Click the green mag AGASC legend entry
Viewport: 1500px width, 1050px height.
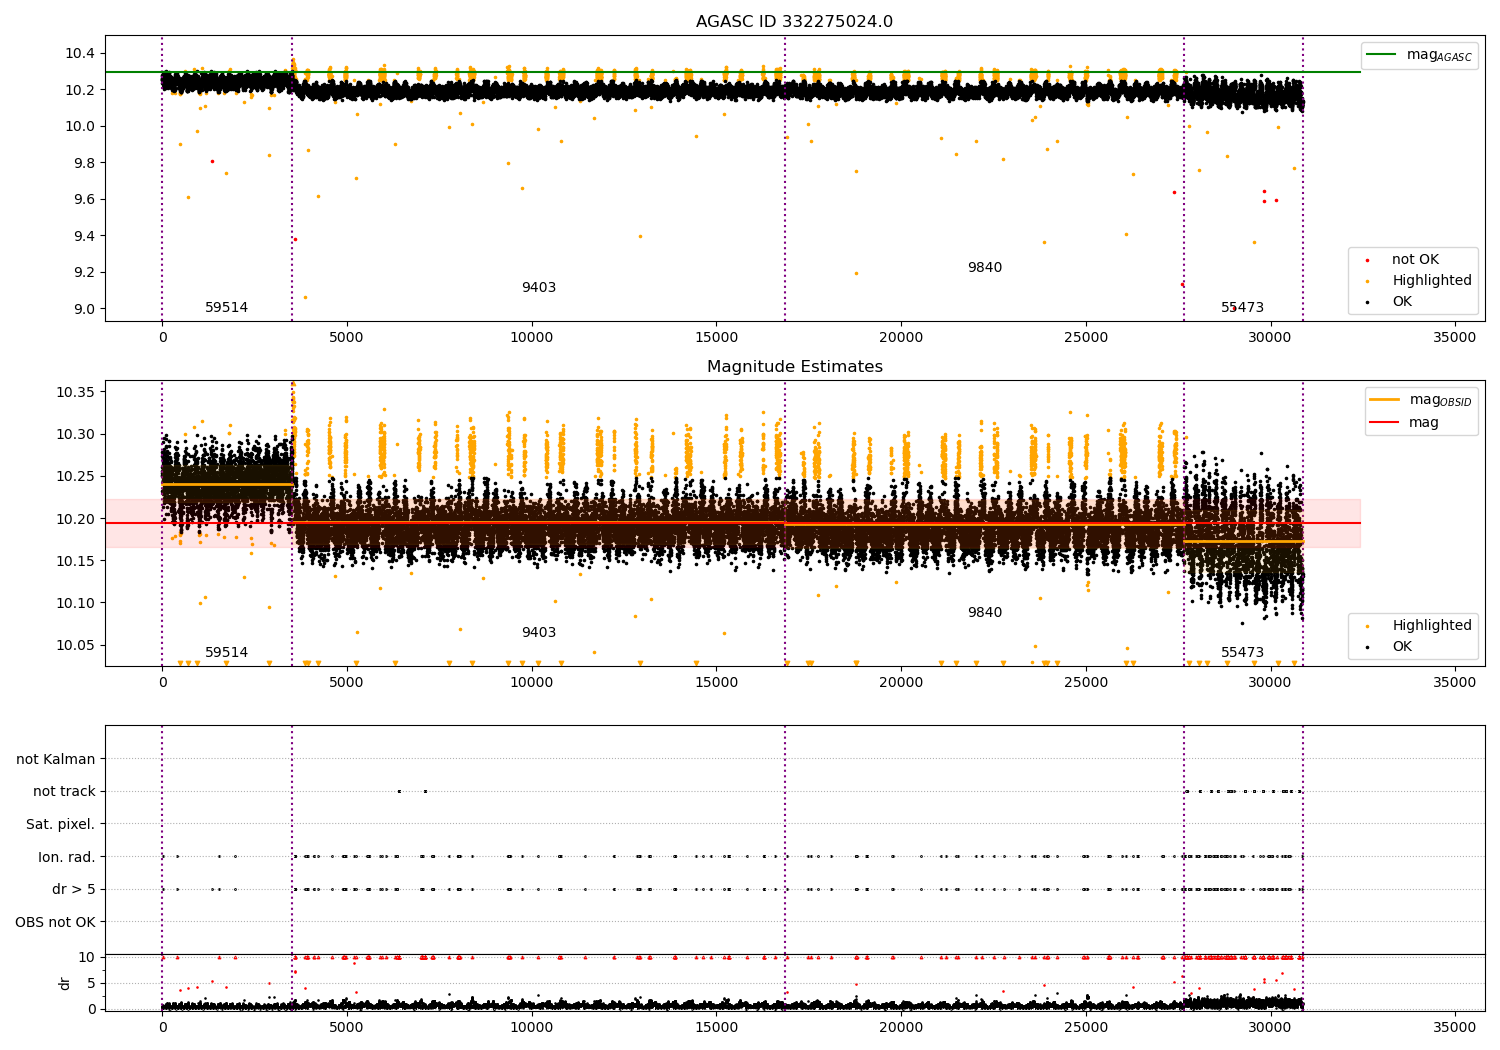[x=1419, y=55]
